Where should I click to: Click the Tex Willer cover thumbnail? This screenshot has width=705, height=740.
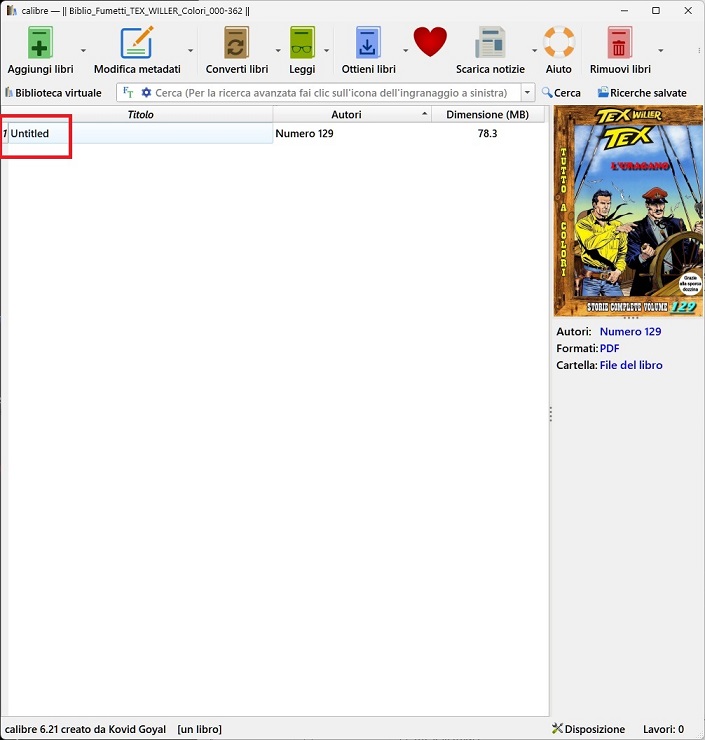coord(628,210)
